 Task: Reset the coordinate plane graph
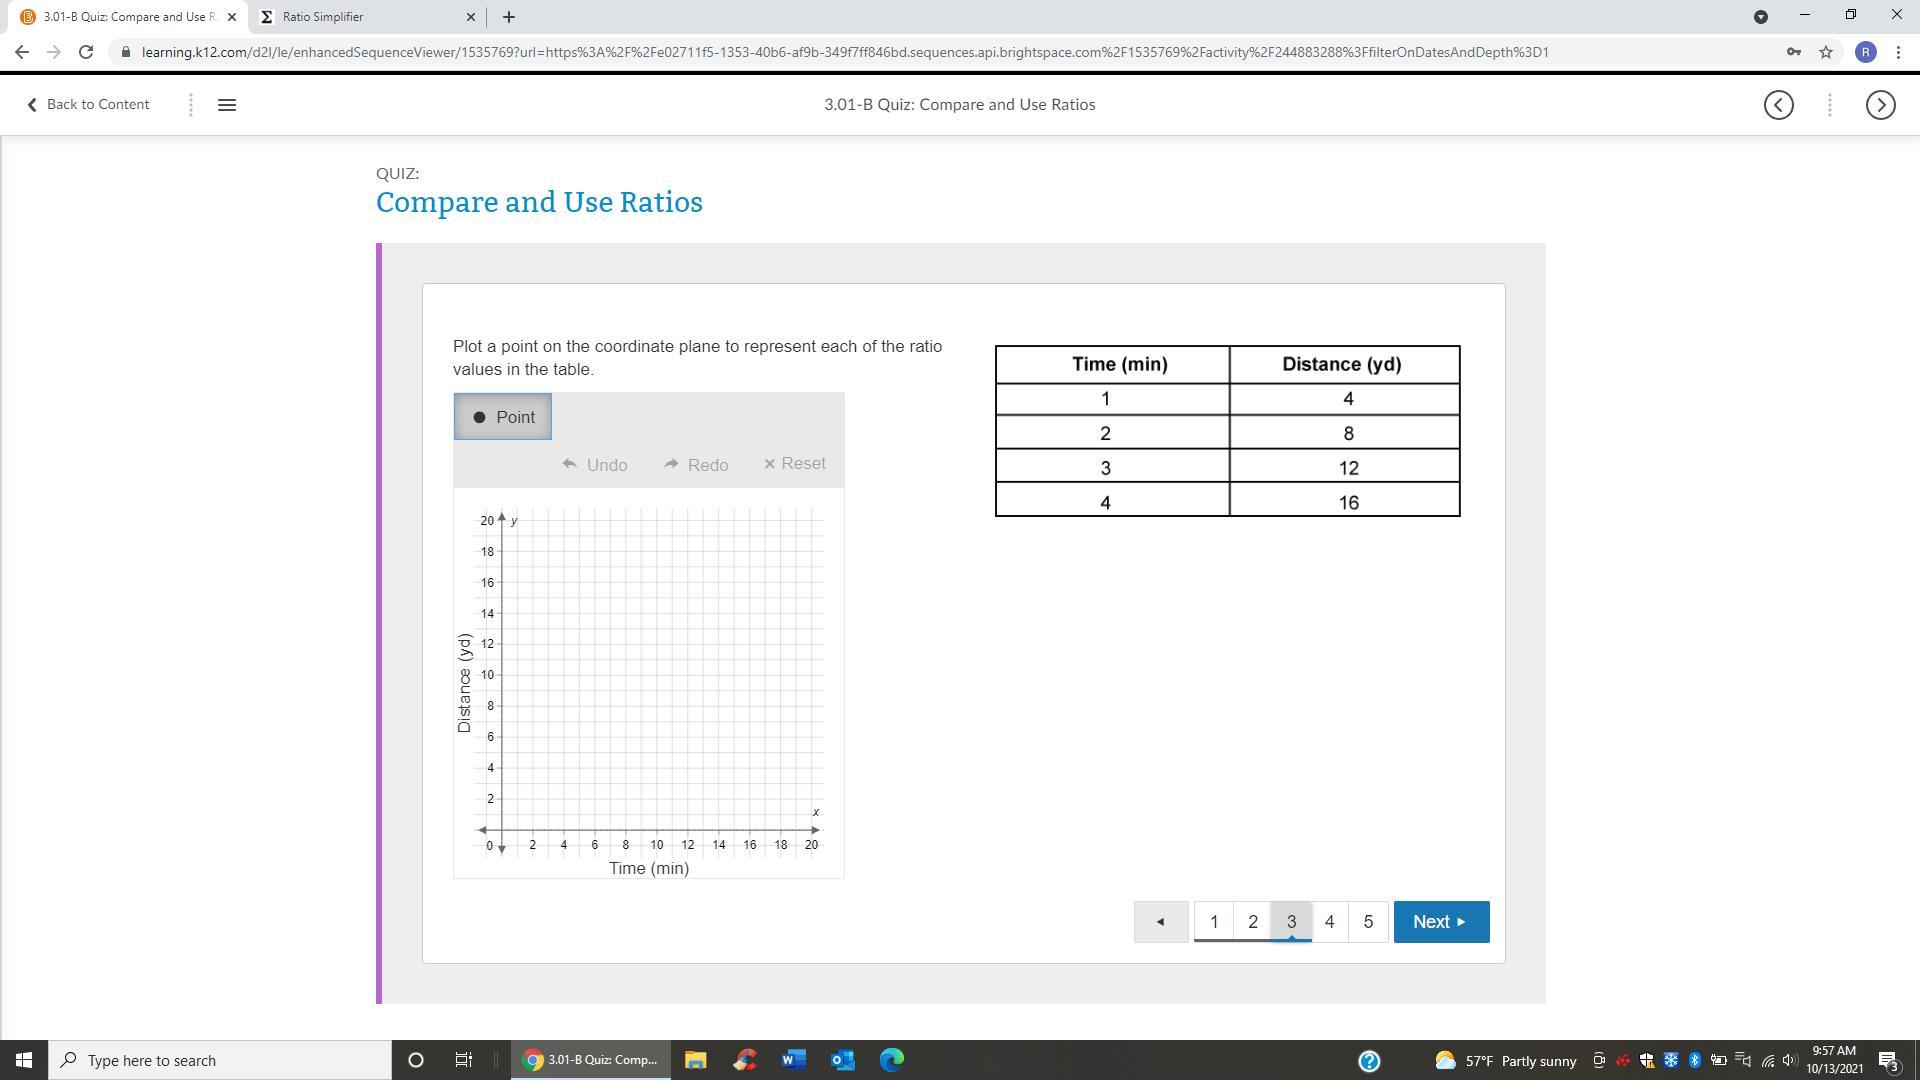click(x=794, y=464)
